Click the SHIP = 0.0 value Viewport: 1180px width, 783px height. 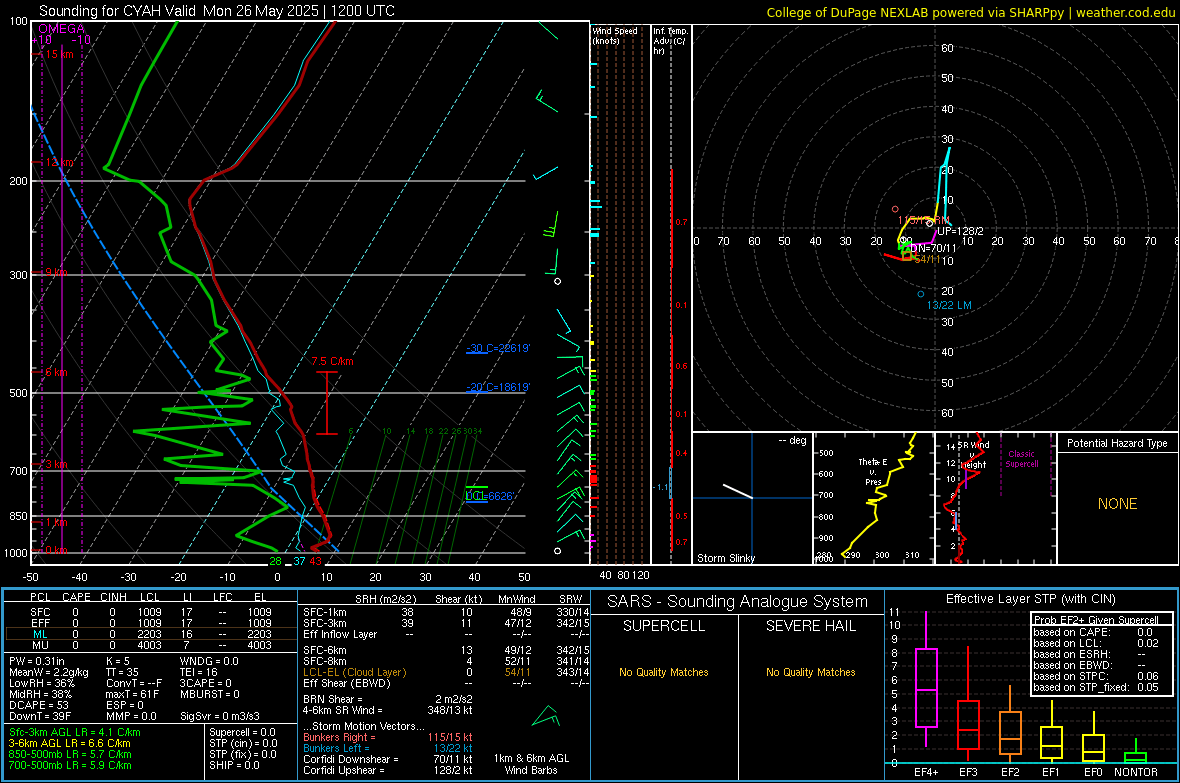coord(234,765)
